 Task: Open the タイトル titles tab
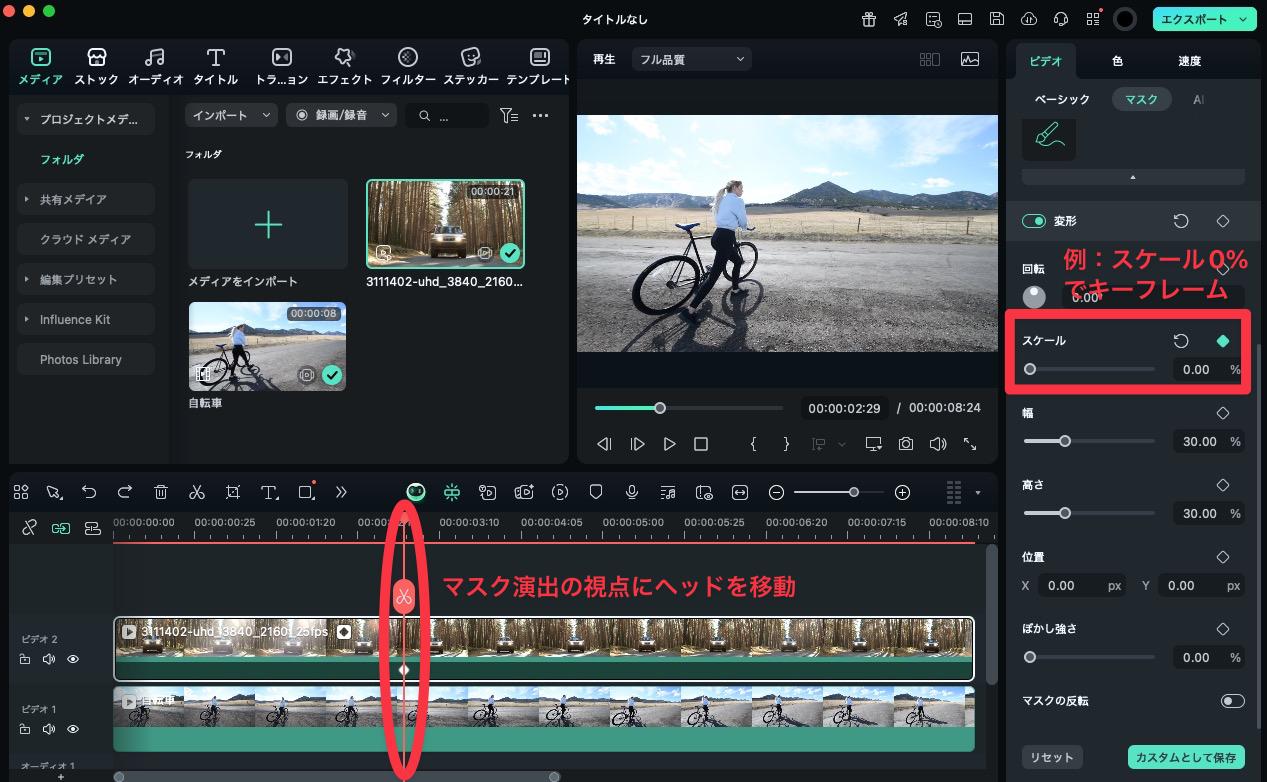coord(215,66)
